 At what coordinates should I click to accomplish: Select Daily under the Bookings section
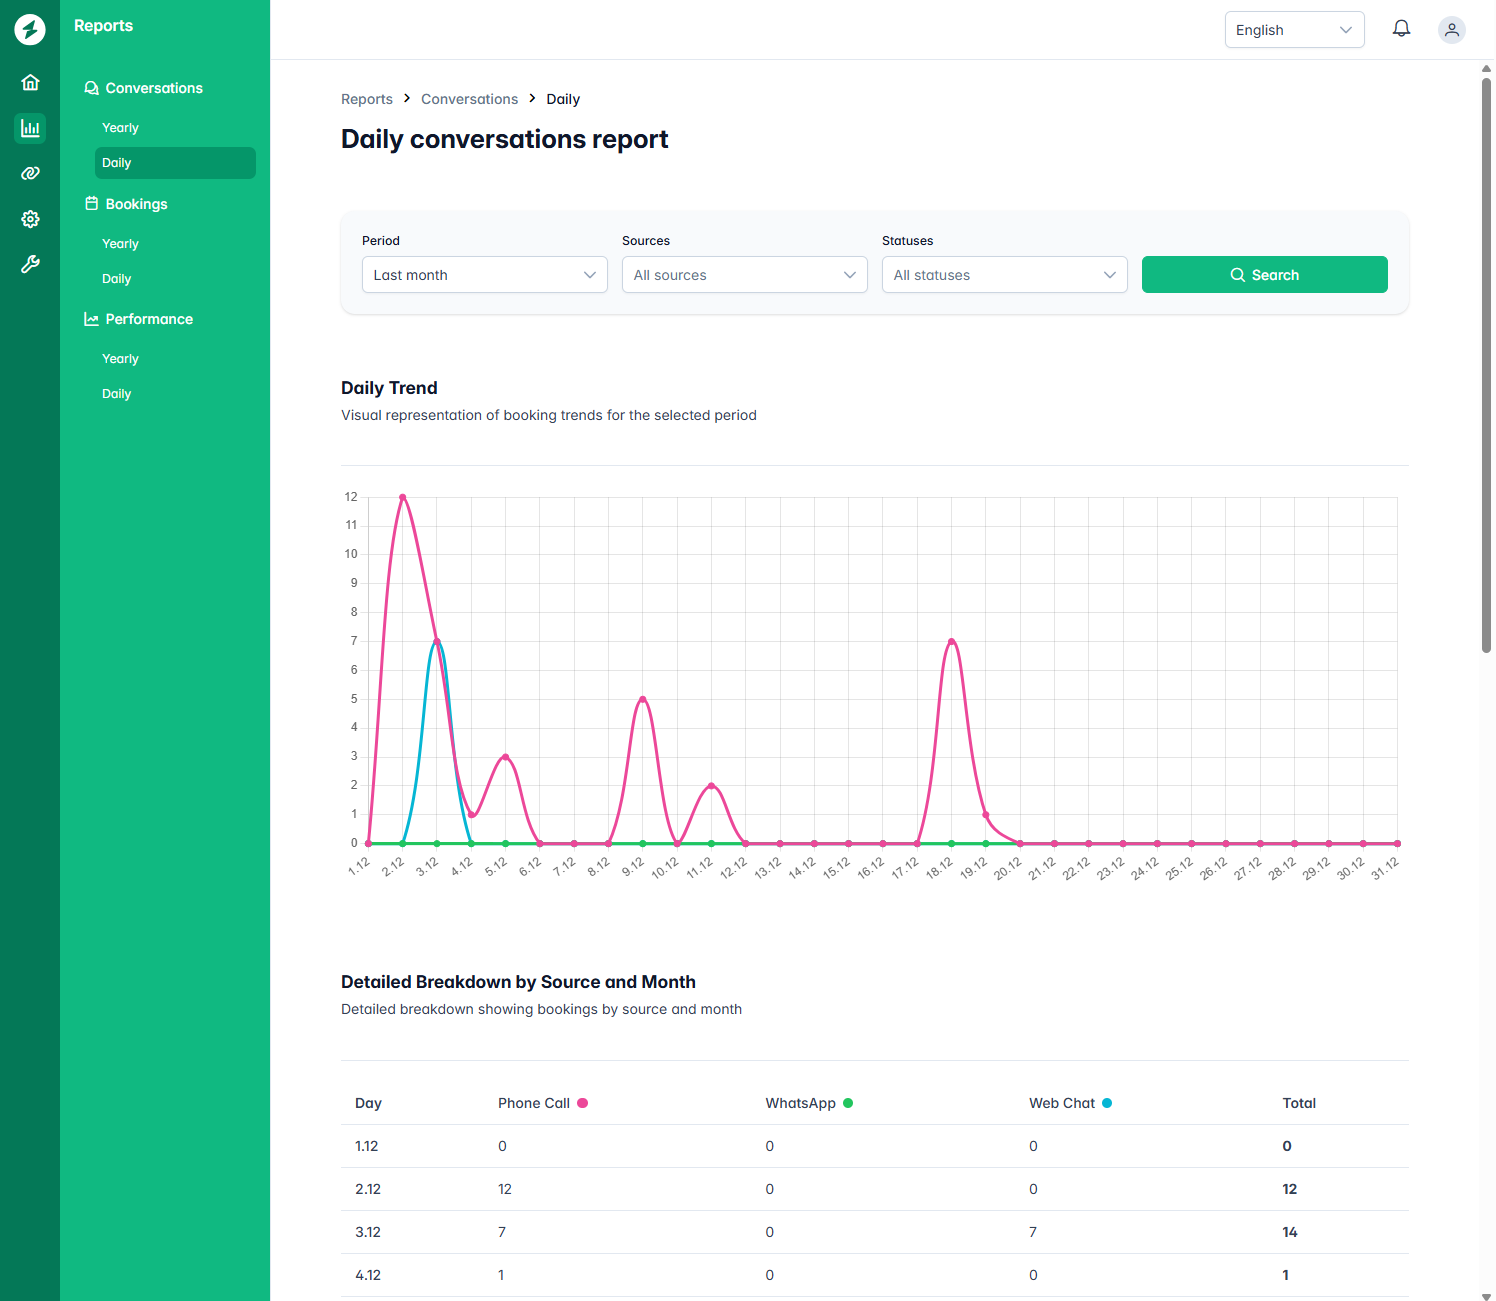pos(116,278)
